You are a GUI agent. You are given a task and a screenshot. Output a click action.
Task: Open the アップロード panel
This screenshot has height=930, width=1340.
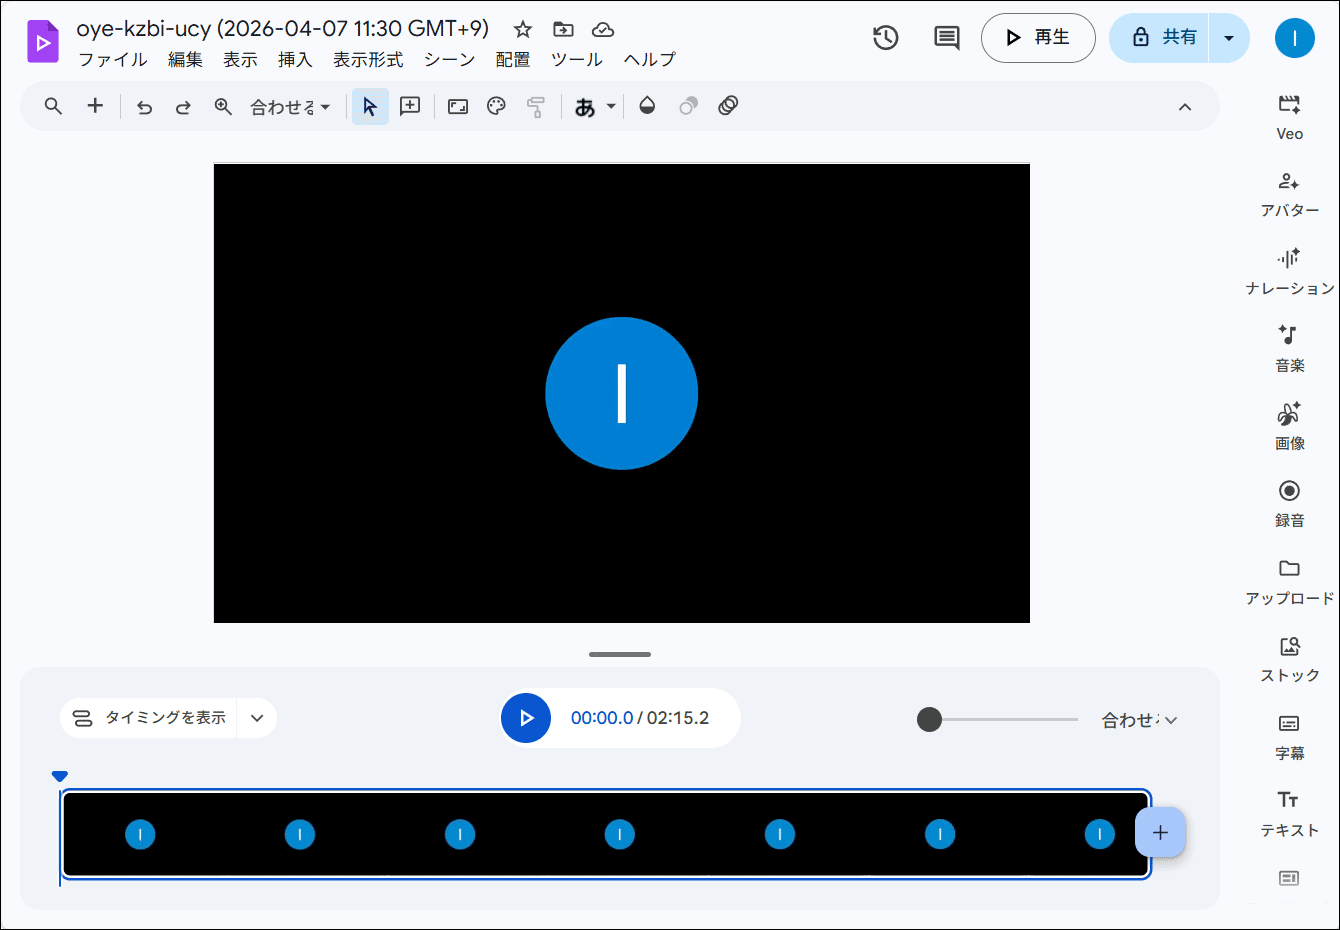(1289, 582)
